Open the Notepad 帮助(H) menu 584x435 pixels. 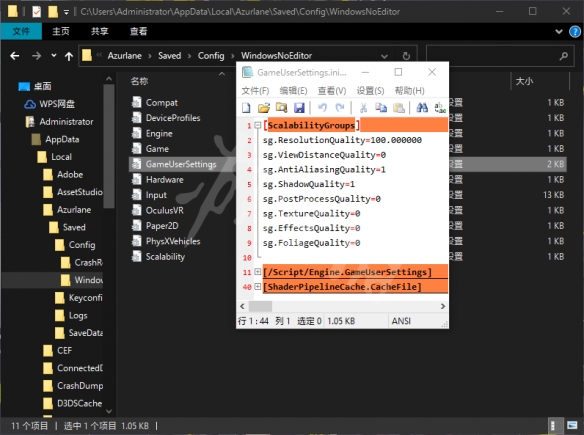(409, 91)
